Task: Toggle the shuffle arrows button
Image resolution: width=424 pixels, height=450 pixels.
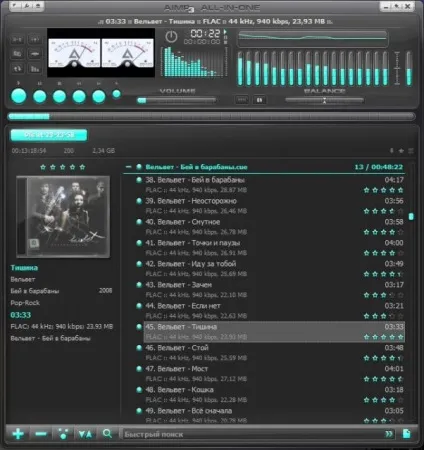Action: 17,69
